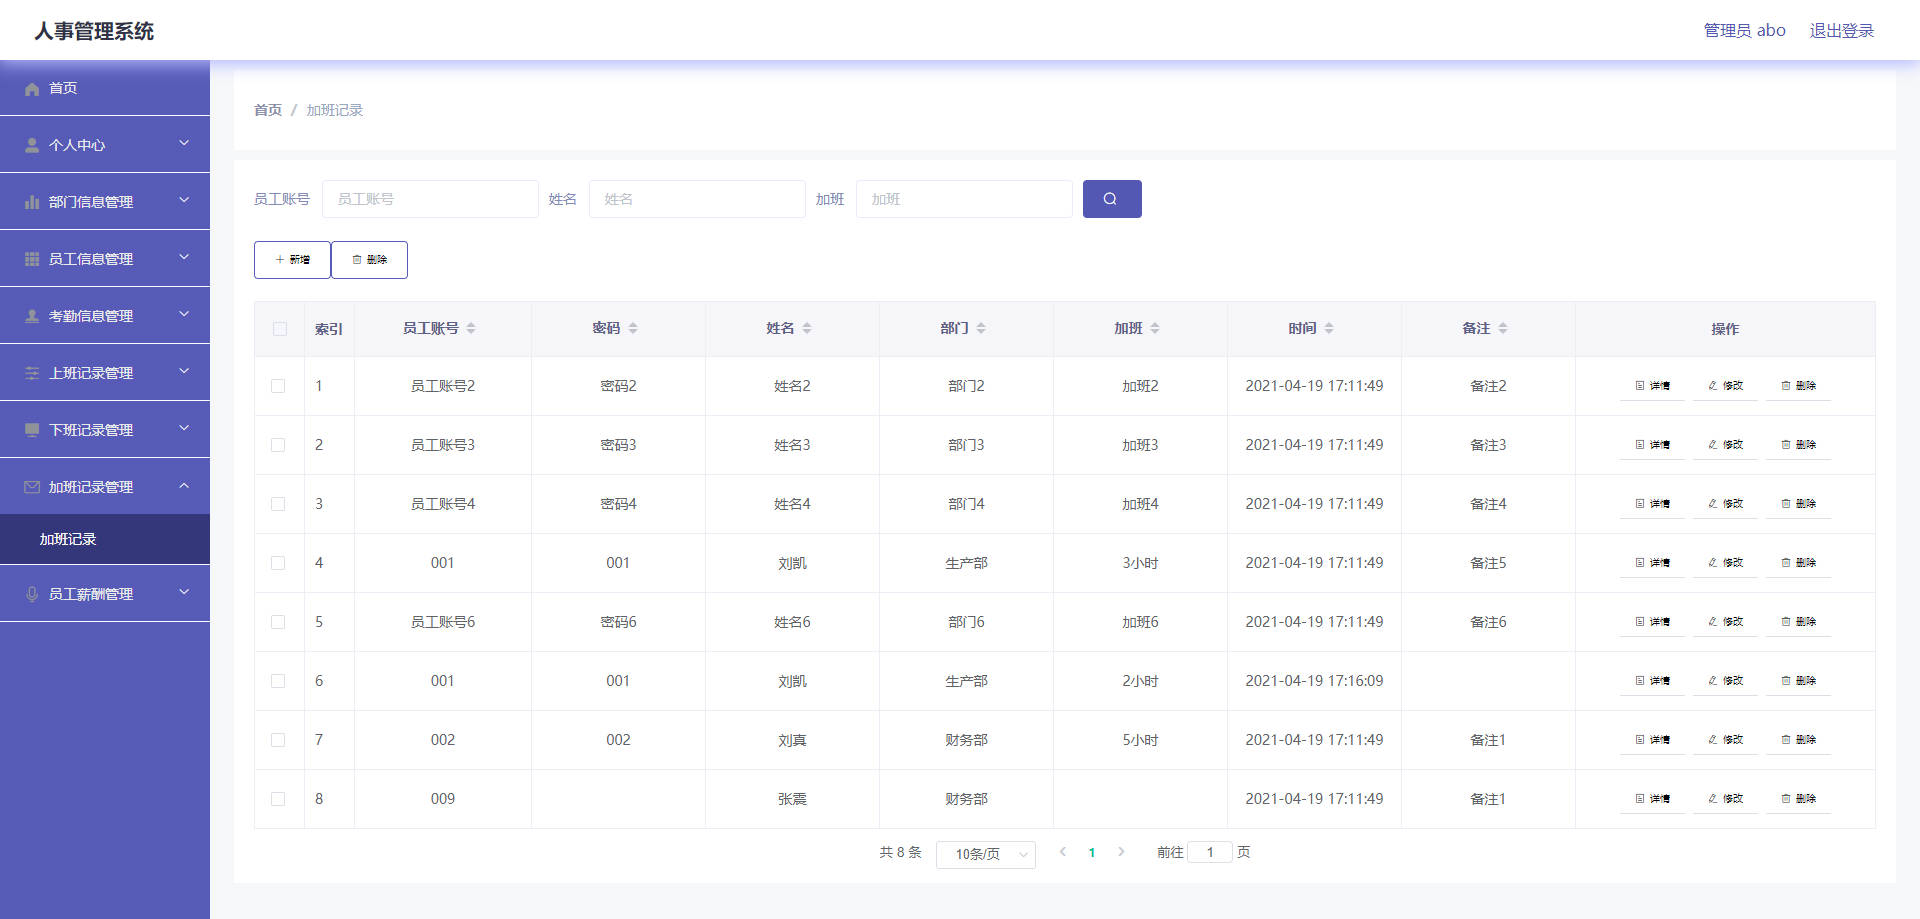Screen dimensions: 1920x919
Task: Check the row for 张震
Action: [x=278, y=799]
